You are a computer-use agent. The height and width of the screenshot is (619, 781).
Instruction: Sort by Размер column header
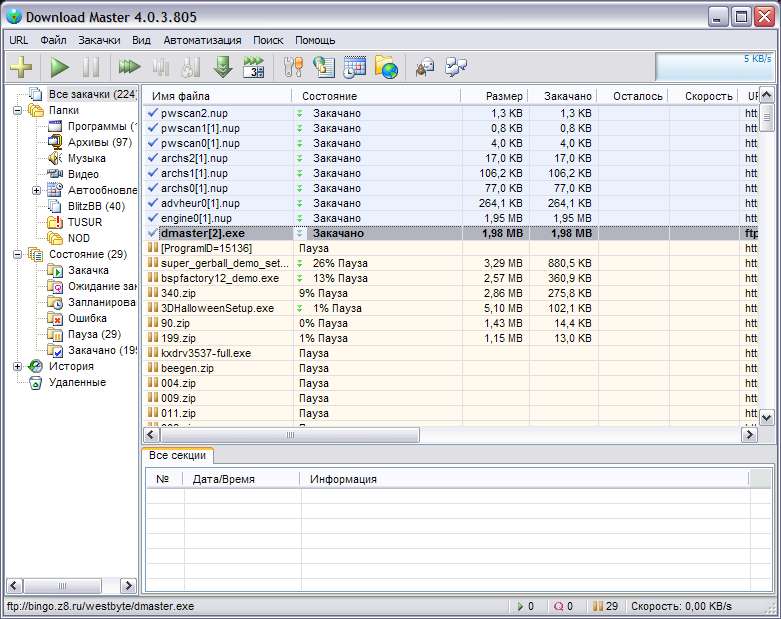click(x=495, y=96)
